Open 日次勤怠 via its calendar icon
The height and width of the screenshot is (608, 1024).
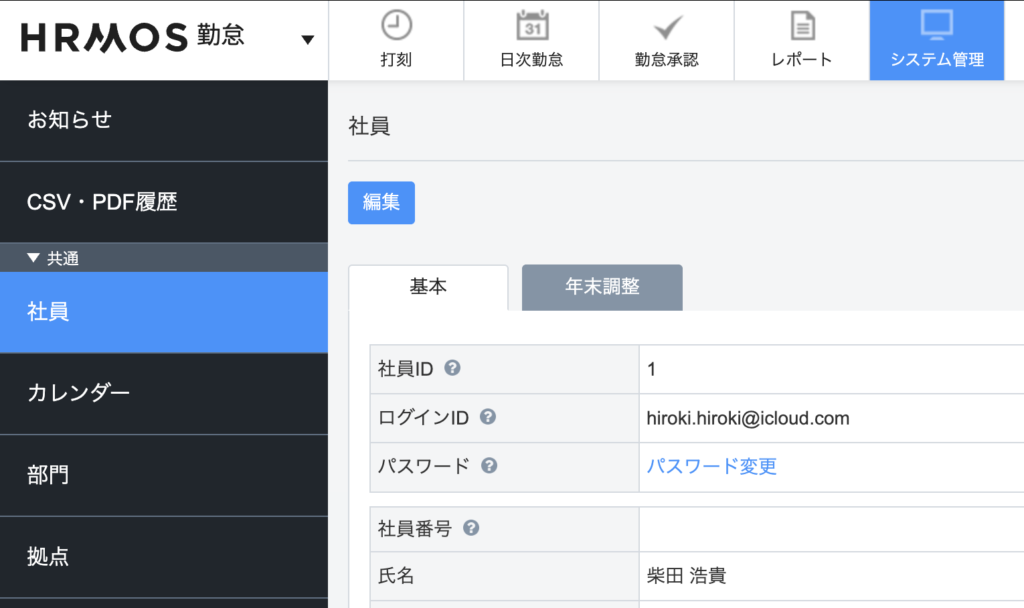click(x=531, y=25)
